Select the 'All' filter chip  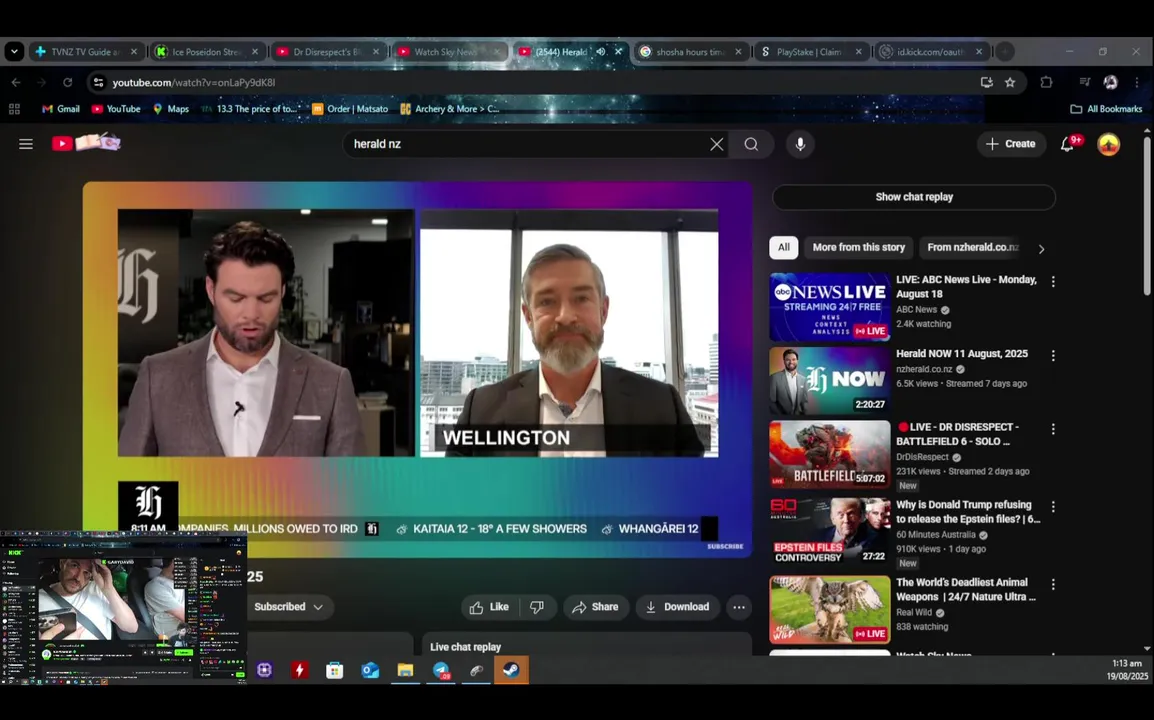point(784,247)
